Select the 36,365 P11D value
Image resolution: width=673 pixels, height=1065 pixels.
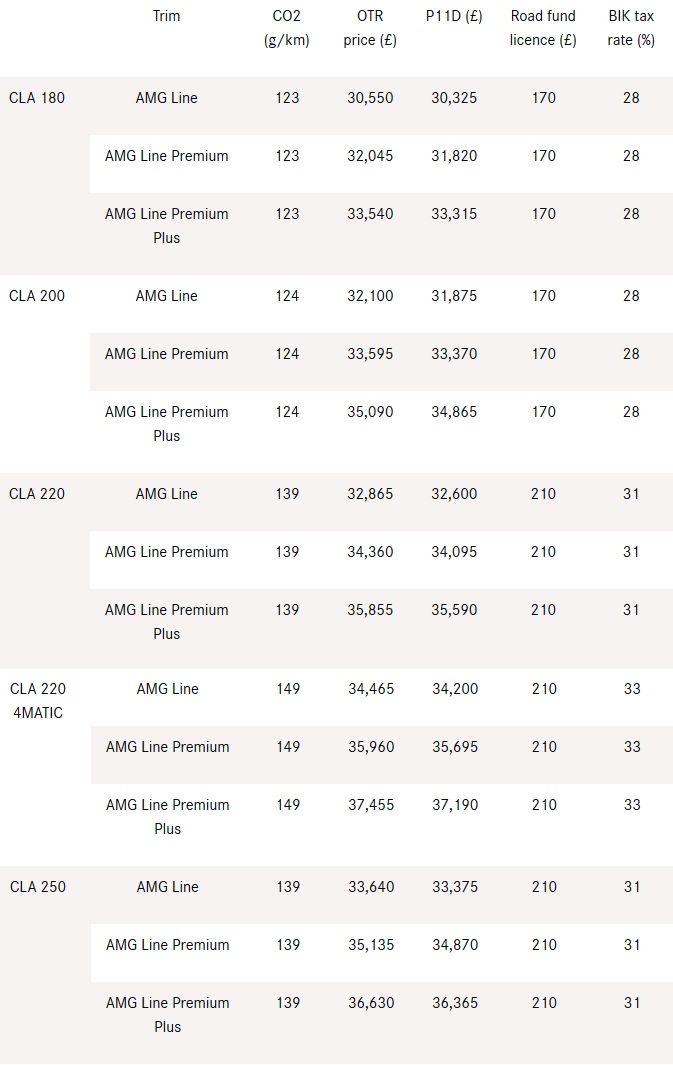455,1003
